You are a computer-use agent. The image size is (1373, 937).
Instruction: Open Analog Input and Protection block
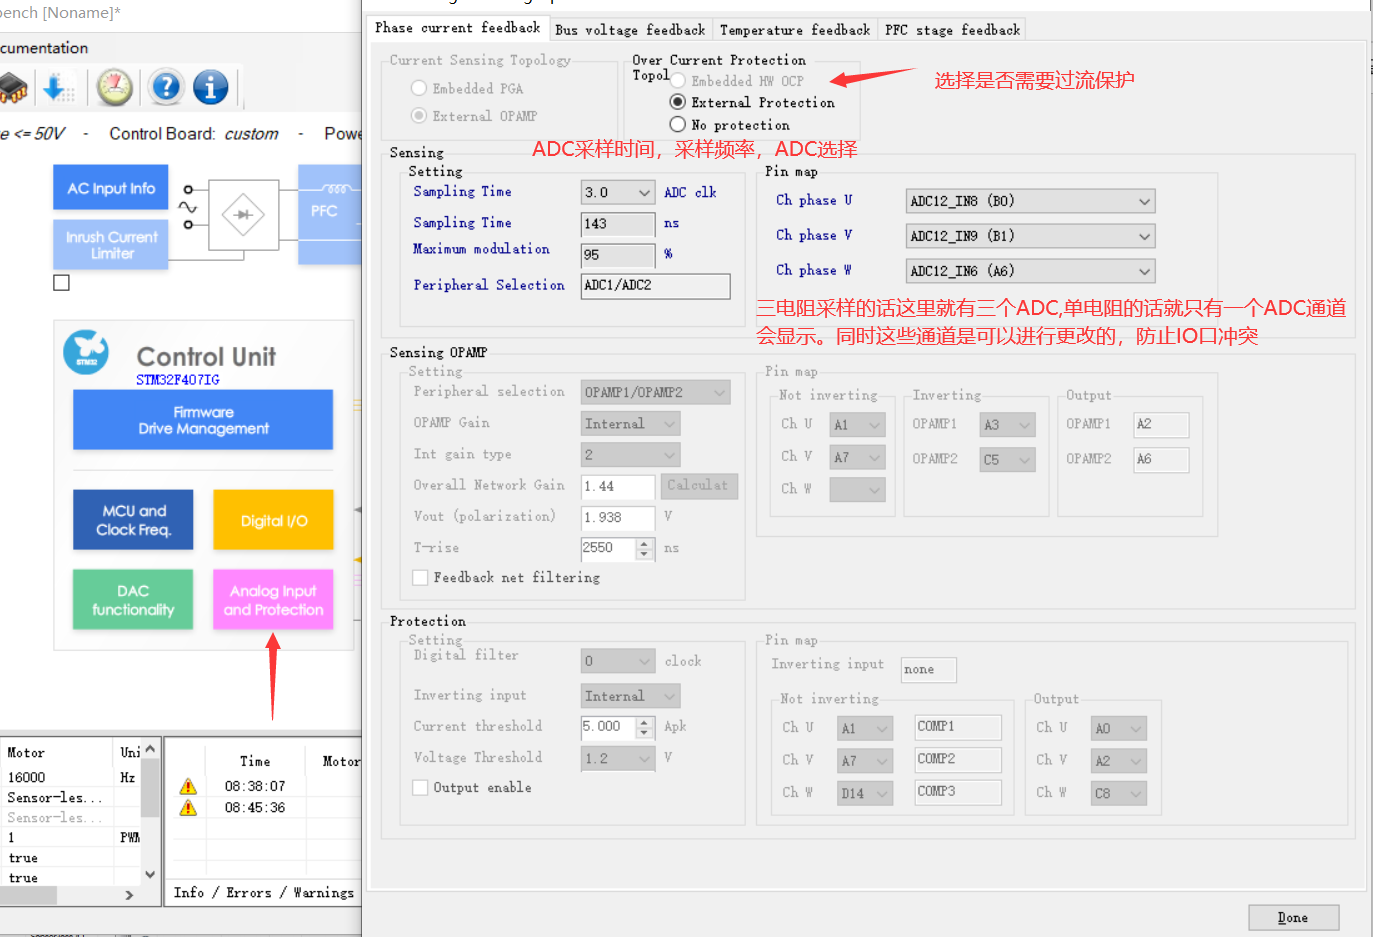pos(273,600)
